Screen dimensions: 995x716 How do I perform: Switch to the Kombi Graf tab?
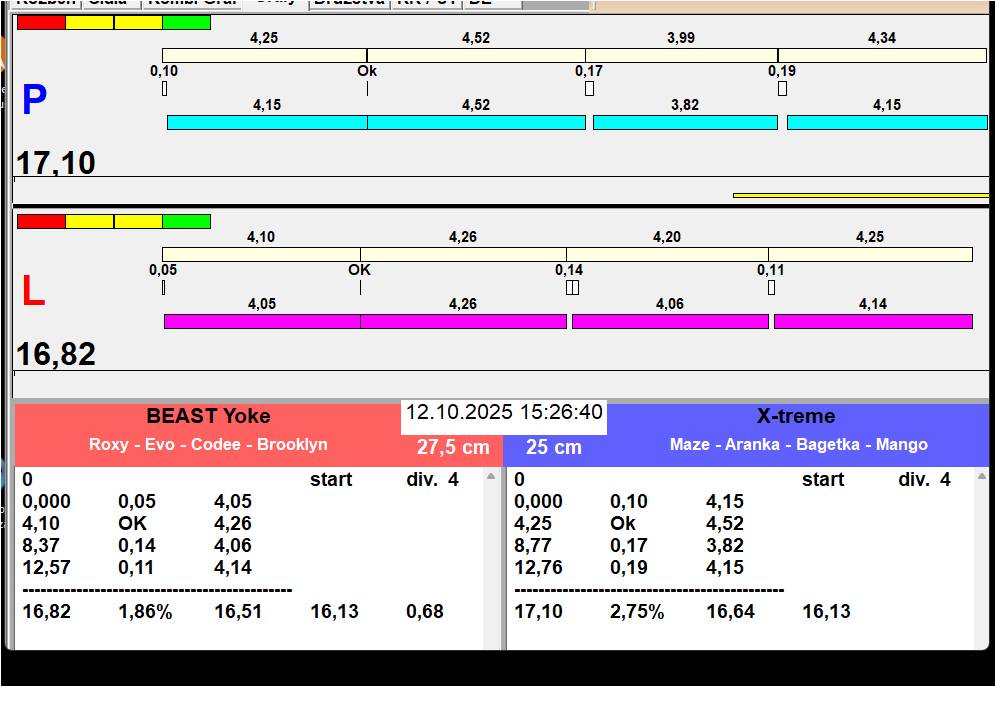(x=191, y=3)
